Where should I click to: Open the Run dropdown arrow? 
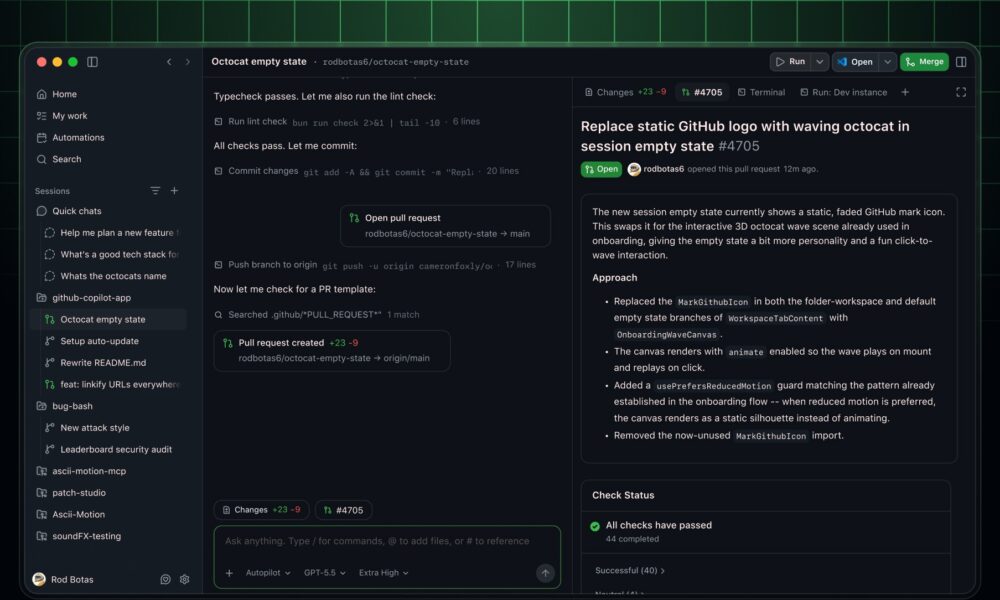click(x=820, y=62)
